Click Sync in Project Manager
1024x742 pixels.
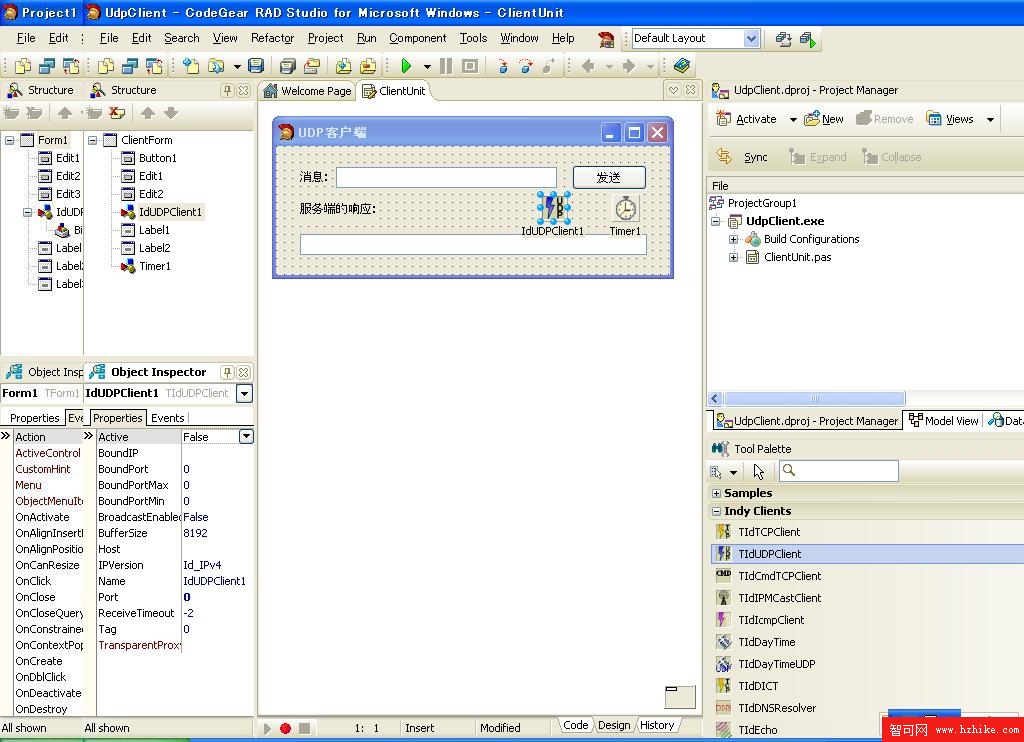pos(742,157)
